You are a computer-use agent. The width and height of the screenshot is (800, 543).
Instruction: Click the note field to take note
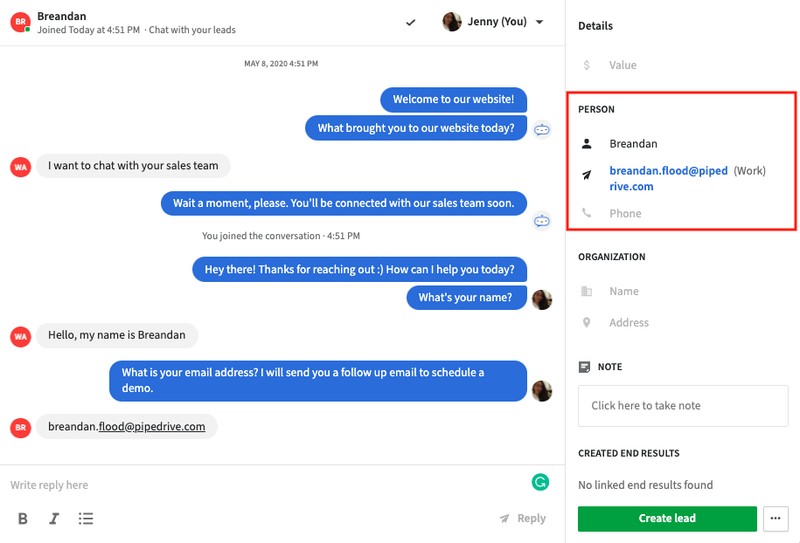683,406
